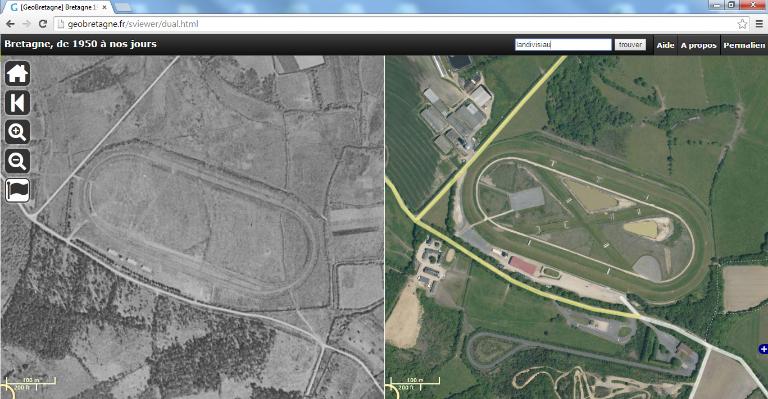Zoom out with the minus magnifier
Viewport: 768px width, 399px height.
(x=17, y=161)
